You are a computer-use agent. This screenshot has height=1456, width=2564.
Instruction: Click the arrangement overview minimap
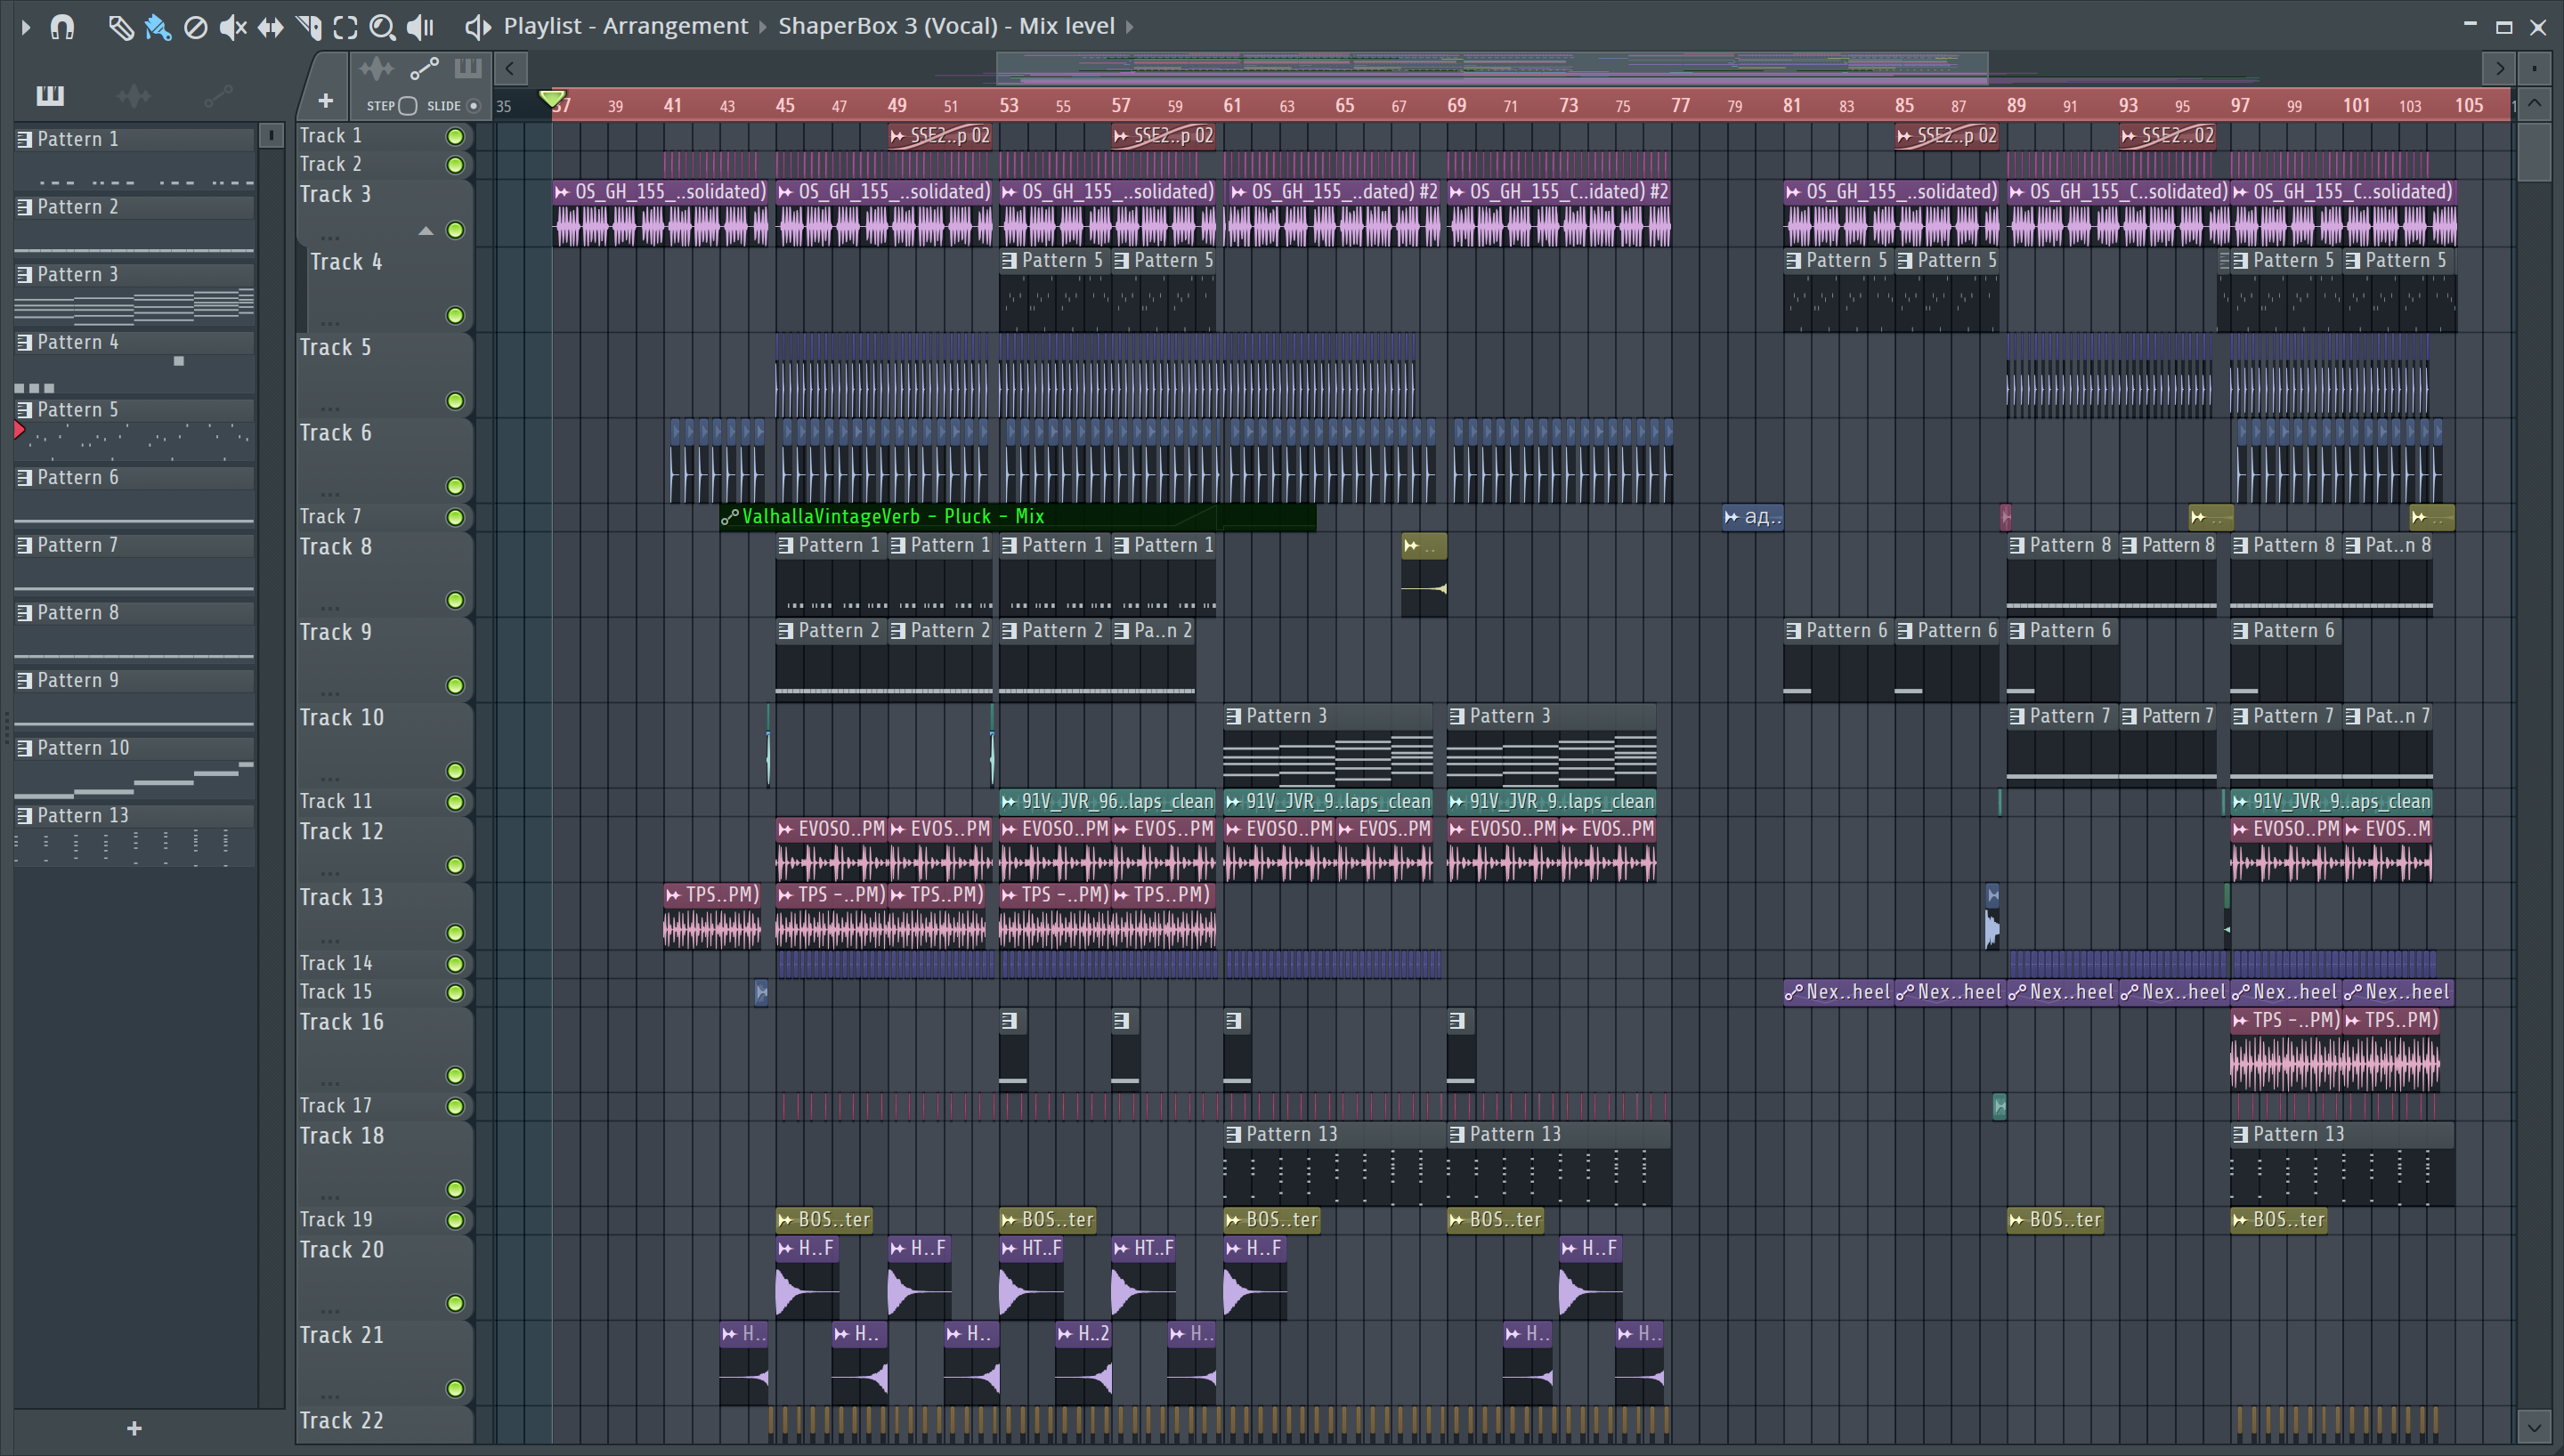coord(1492,68)
